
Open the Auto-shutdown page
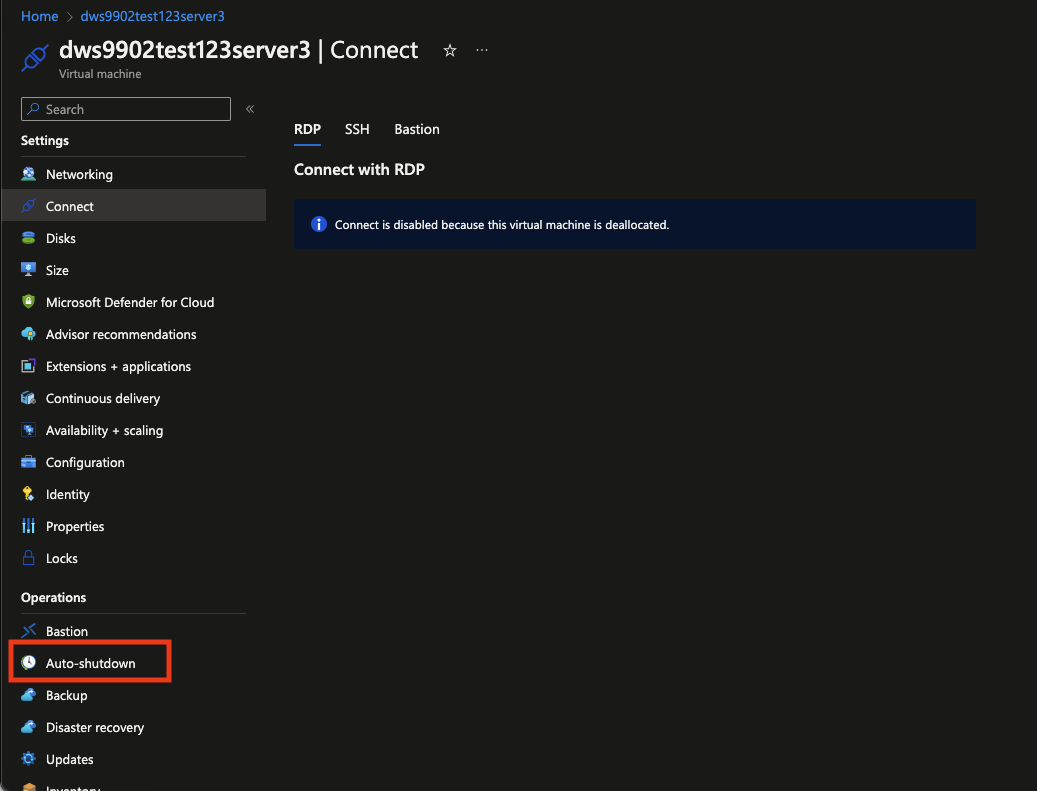[134, 663]
